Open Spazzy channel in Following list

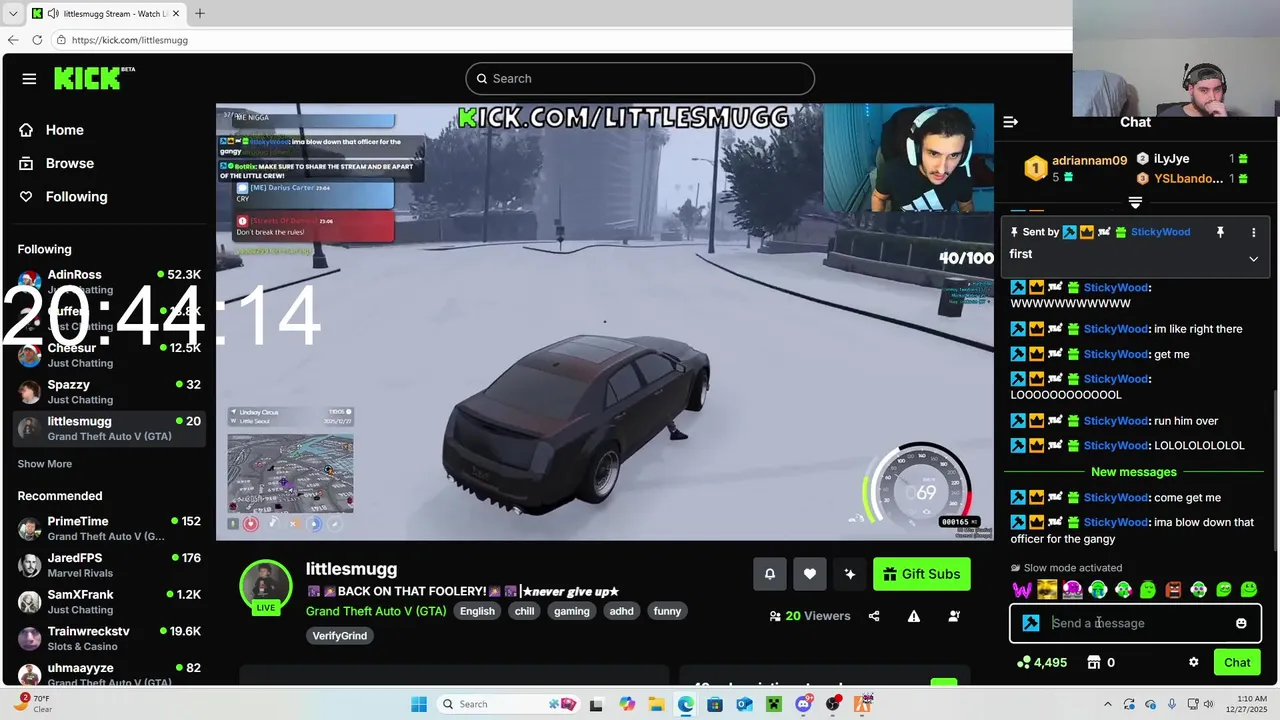coord(109,392)
